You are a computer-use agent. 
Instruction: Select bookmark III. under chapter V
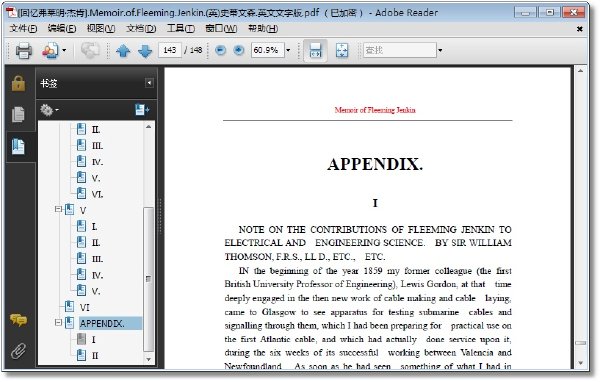tap(97, 259)
